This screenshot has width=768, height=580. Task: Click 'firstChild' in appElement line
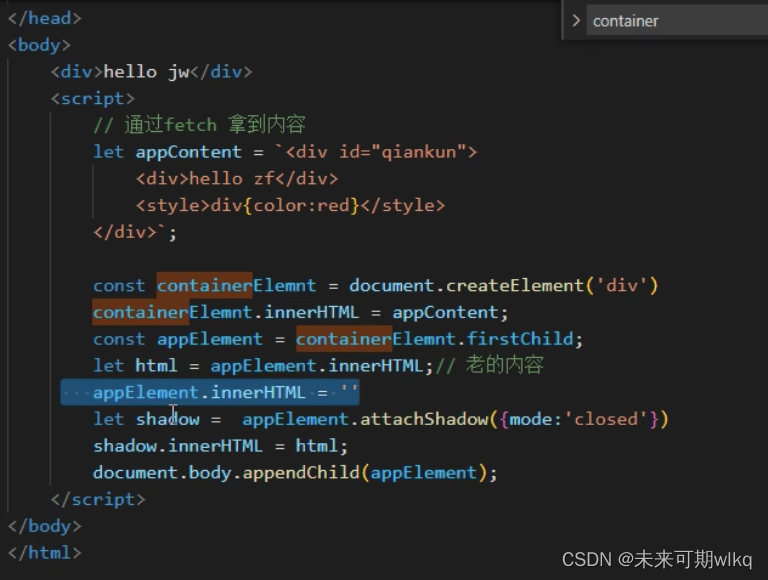pos(520,339)
